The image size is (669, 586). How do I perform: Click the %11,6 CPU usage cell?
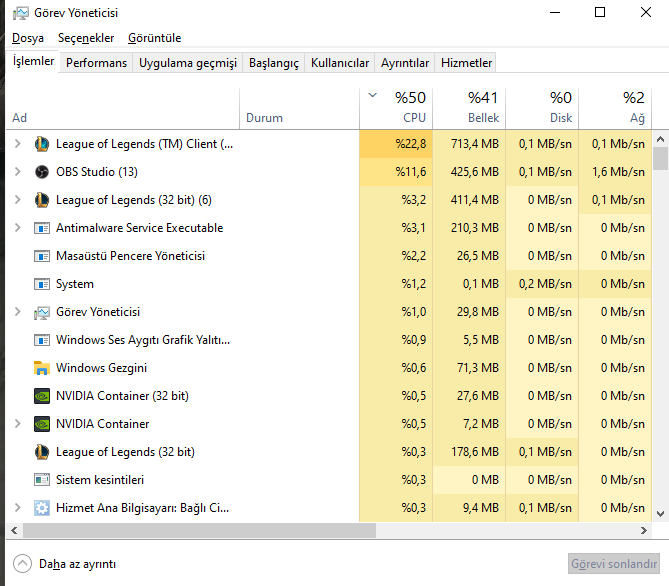396,172
